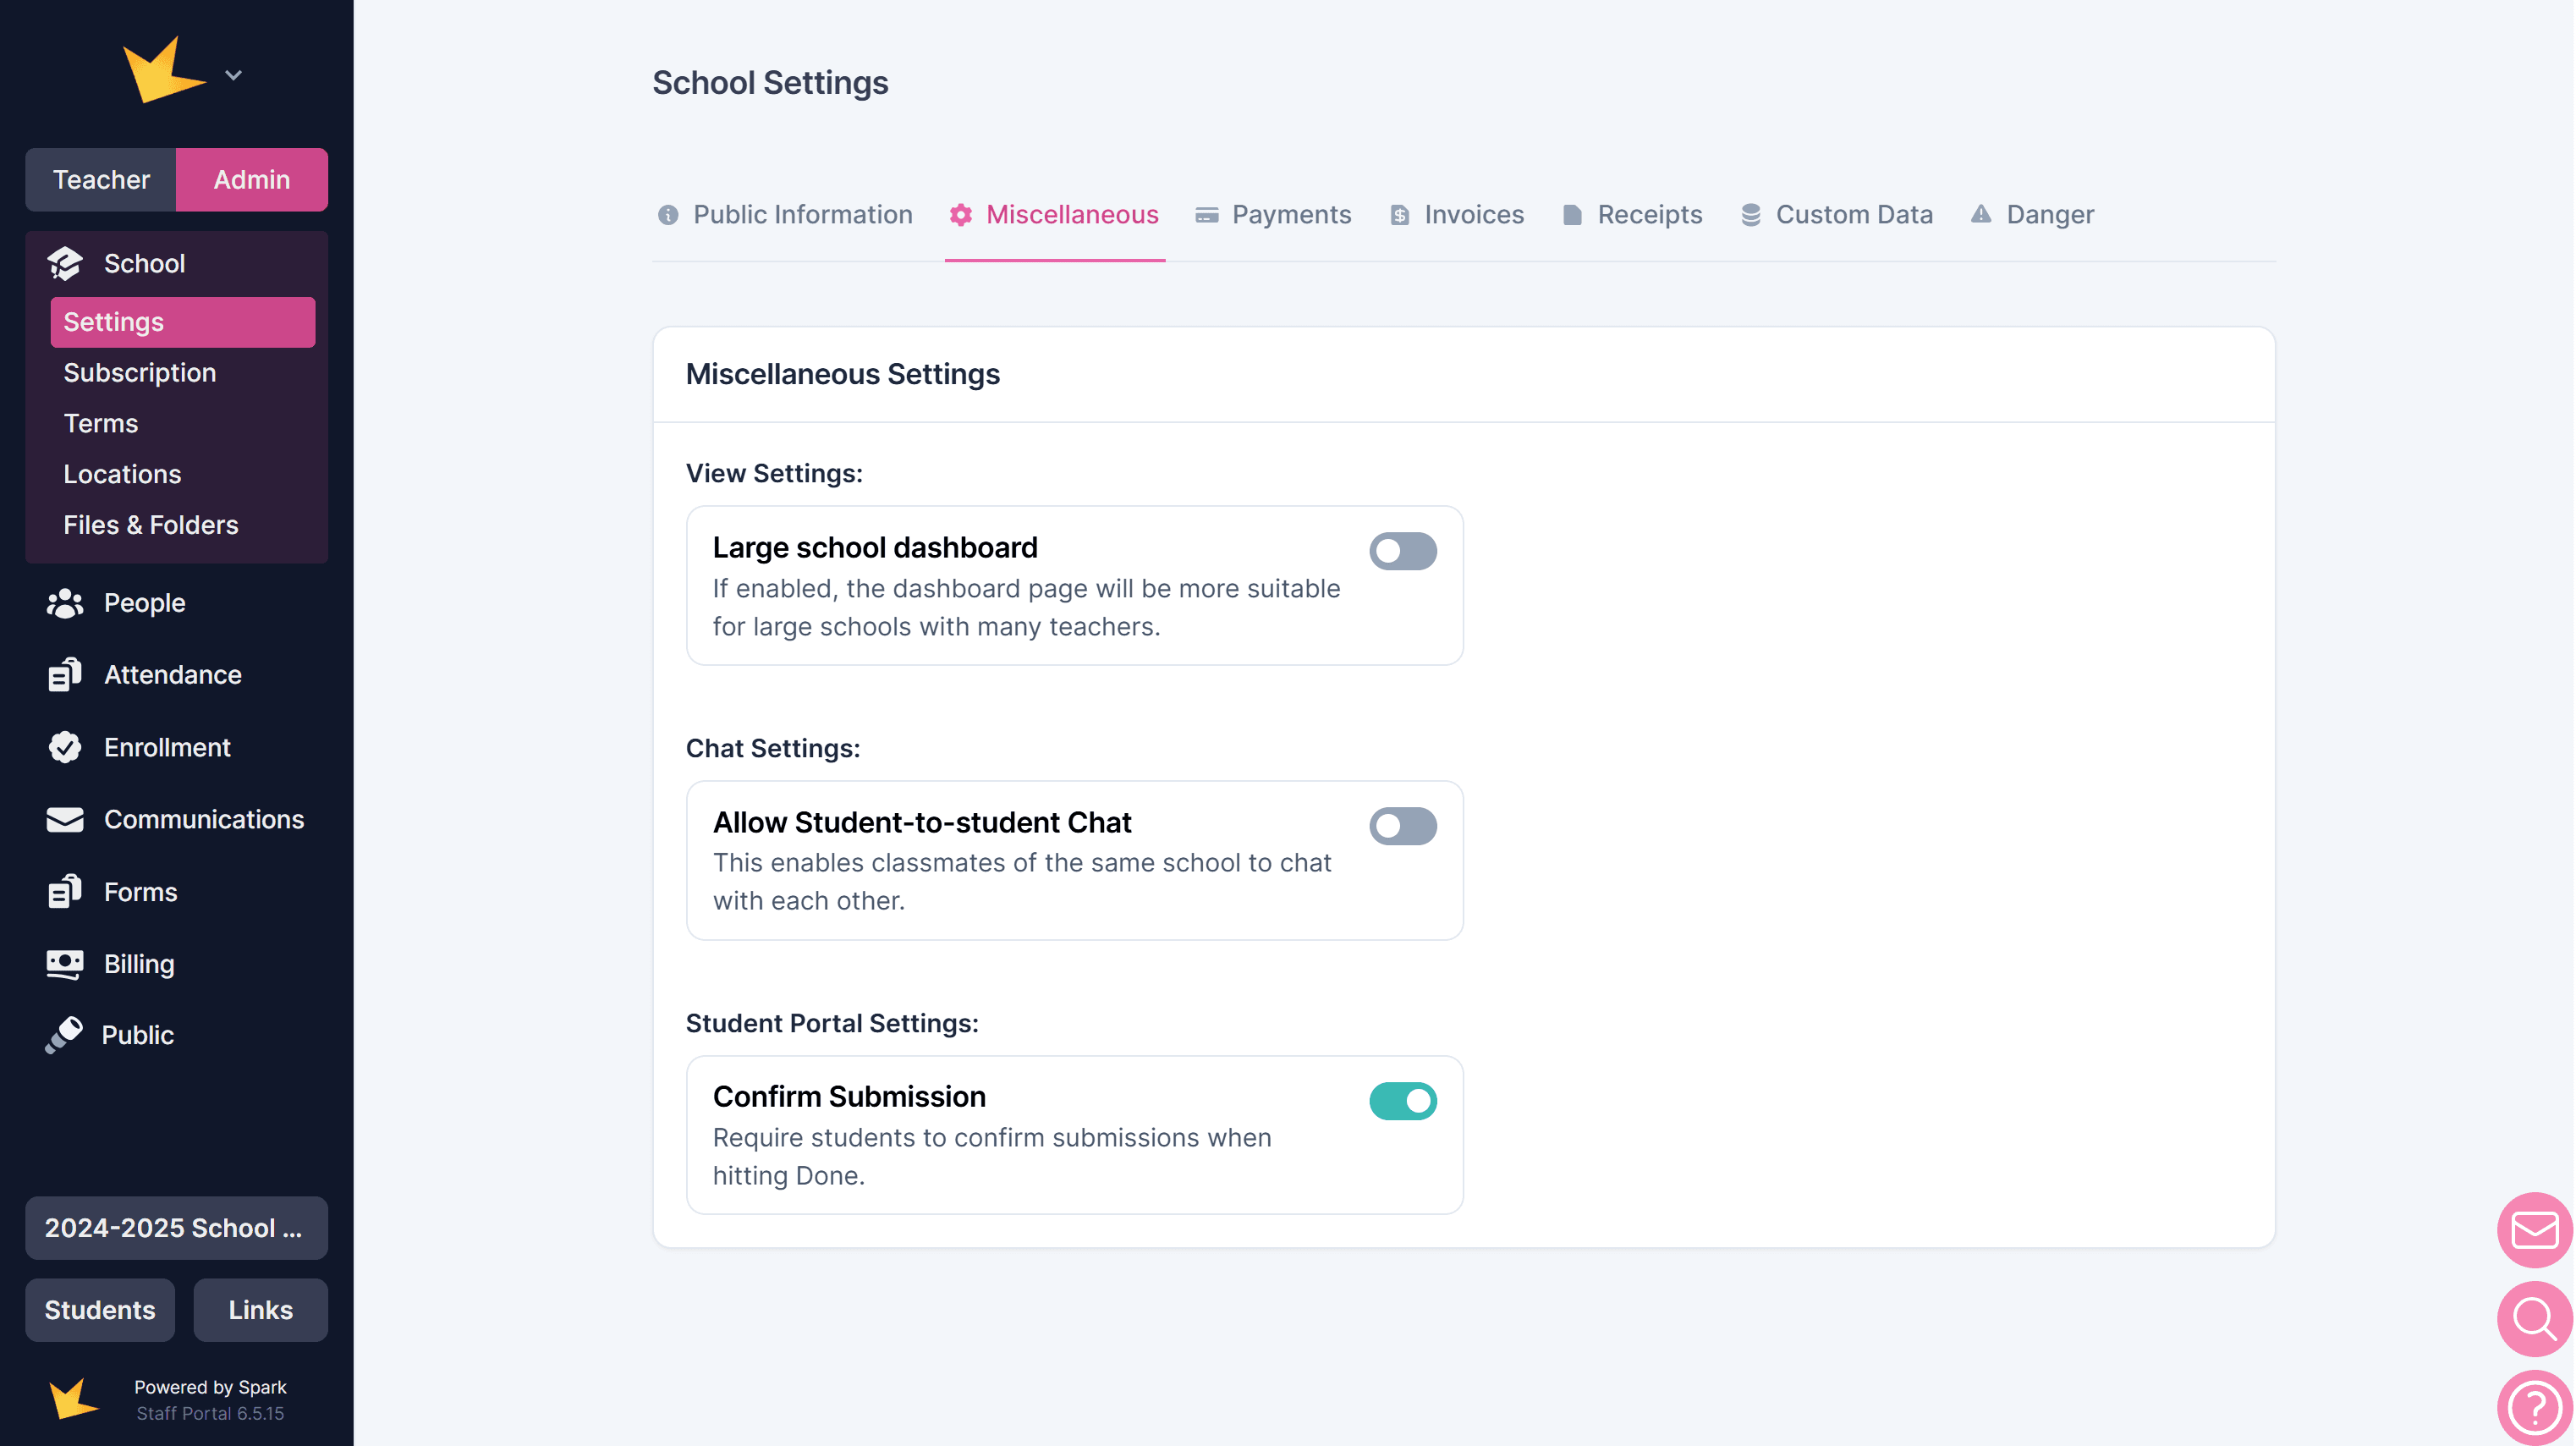The height and width of the screenshot is (1446, 2576).
Task: Expand the chevron next to Spark logo
Action: point(233,75)
